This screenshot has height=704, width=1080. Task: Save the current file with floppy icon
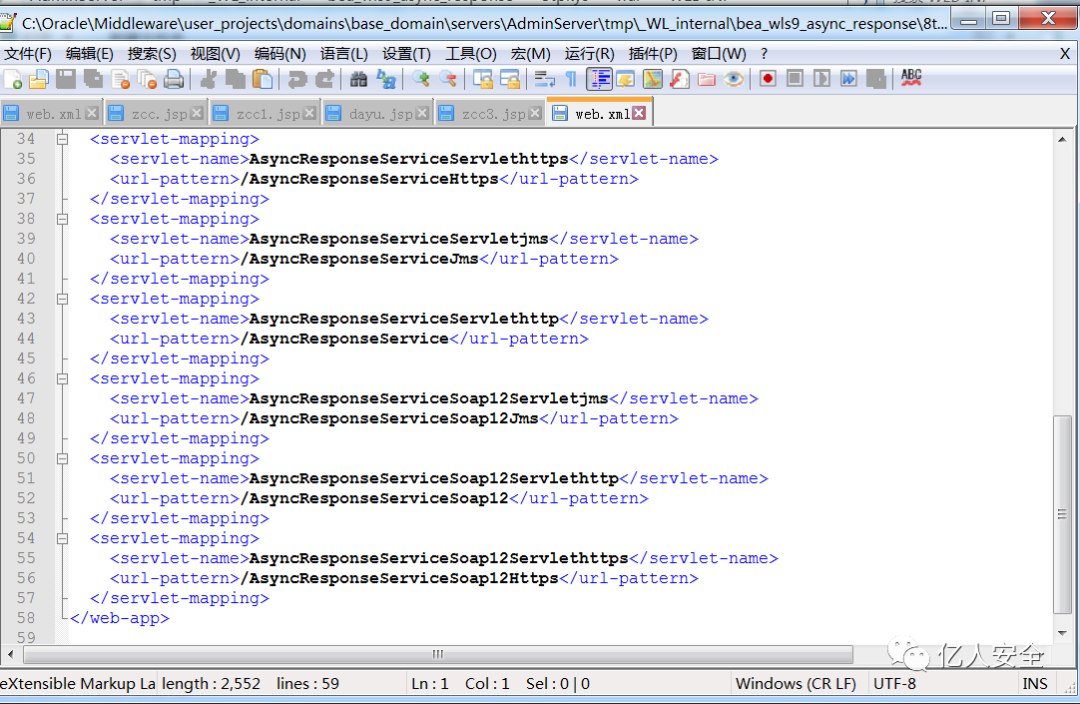click(66, 79)
